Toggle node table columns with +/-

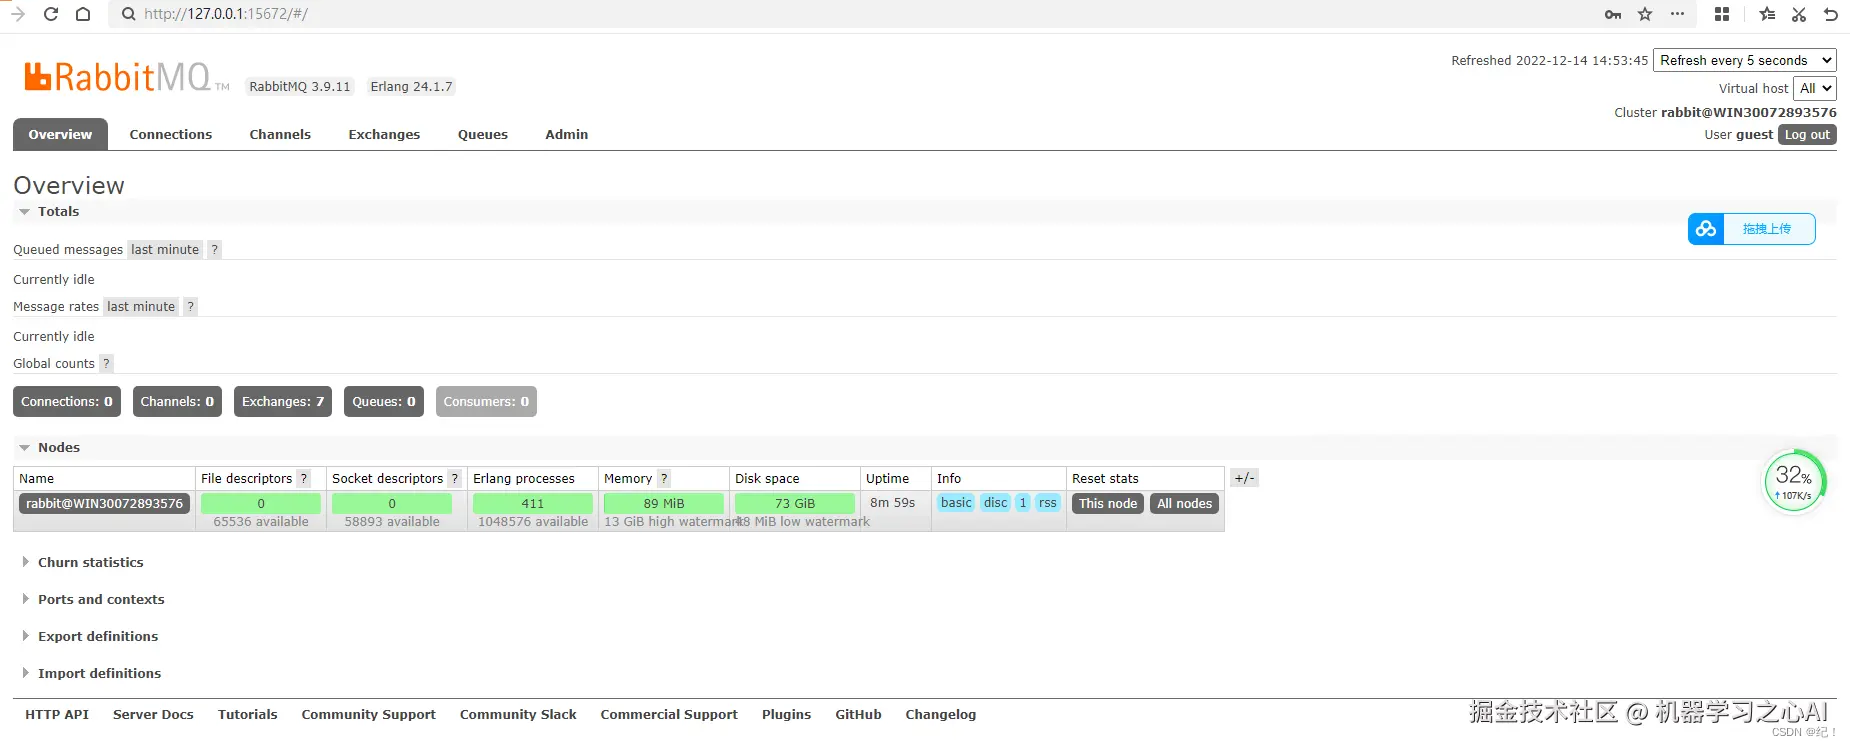click(1244, 478)
